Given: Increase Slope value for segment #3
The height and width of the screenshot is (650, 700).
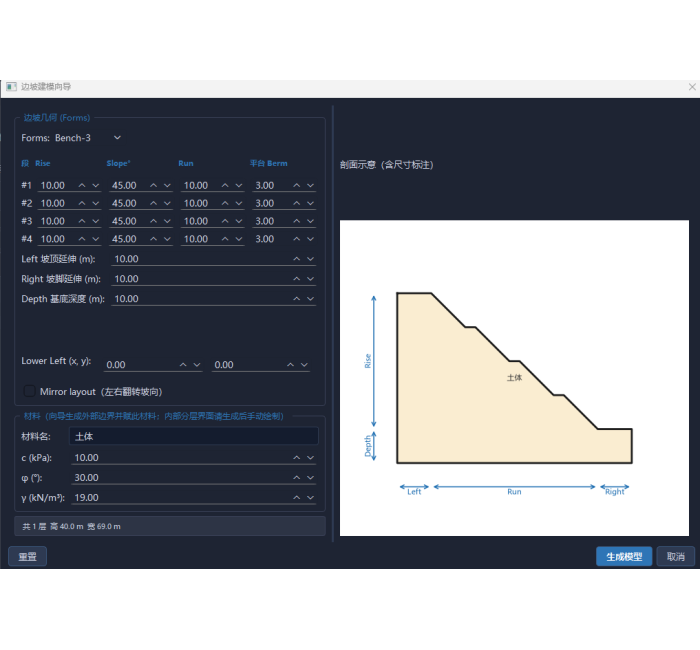Looking at the screenshot, I should 154,221.
